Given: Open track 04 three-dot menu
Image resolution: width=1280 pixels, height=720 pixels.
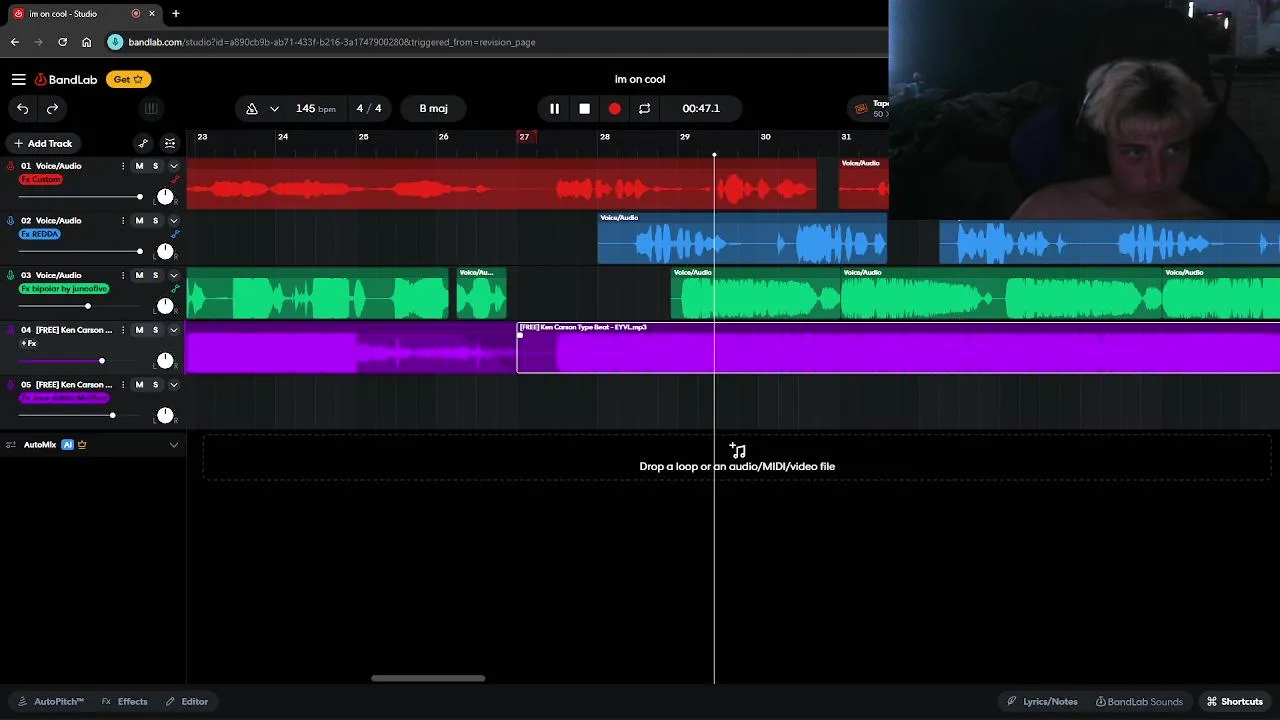Looking at the screenshot, I should [123, 330].
